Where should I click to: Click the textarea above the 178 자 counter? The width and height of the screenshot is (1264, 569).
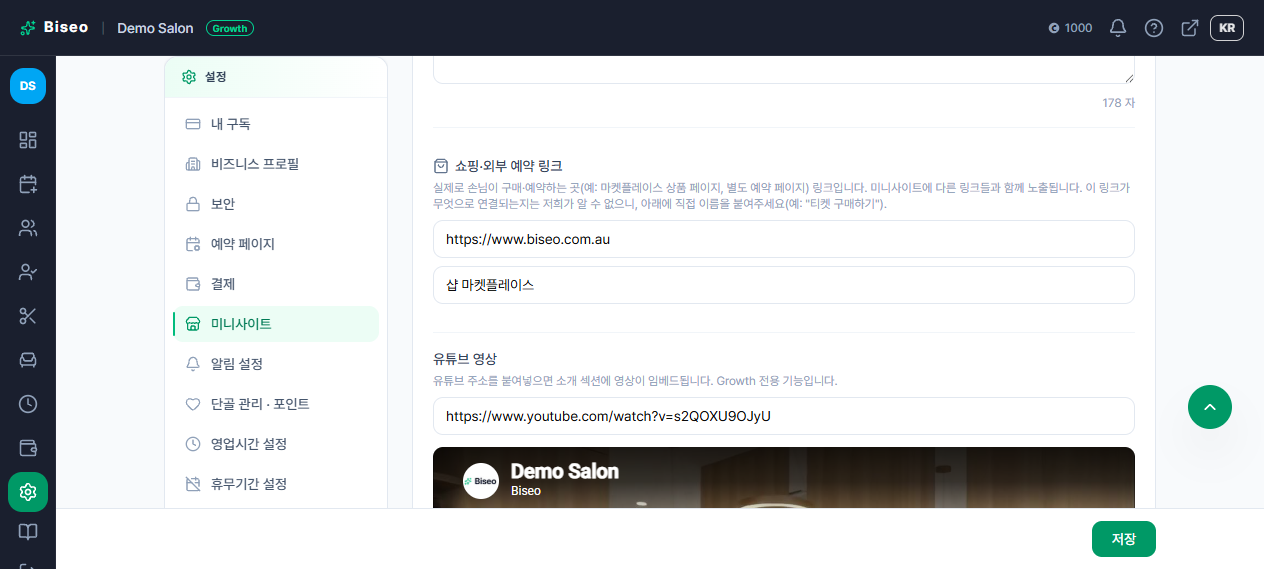coord(784,70)
